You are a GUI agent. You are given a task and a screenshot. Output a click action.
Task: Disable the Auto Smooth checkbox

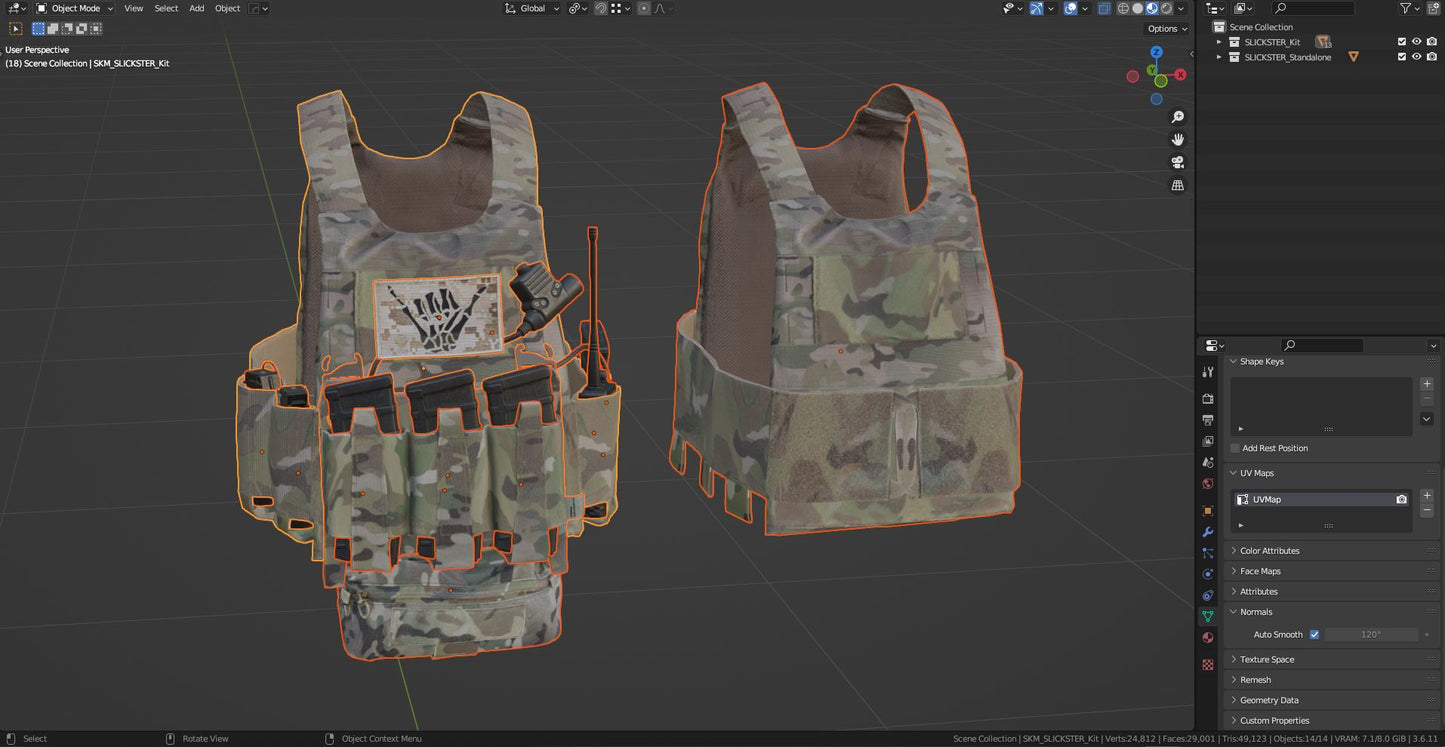[1314, 635]
